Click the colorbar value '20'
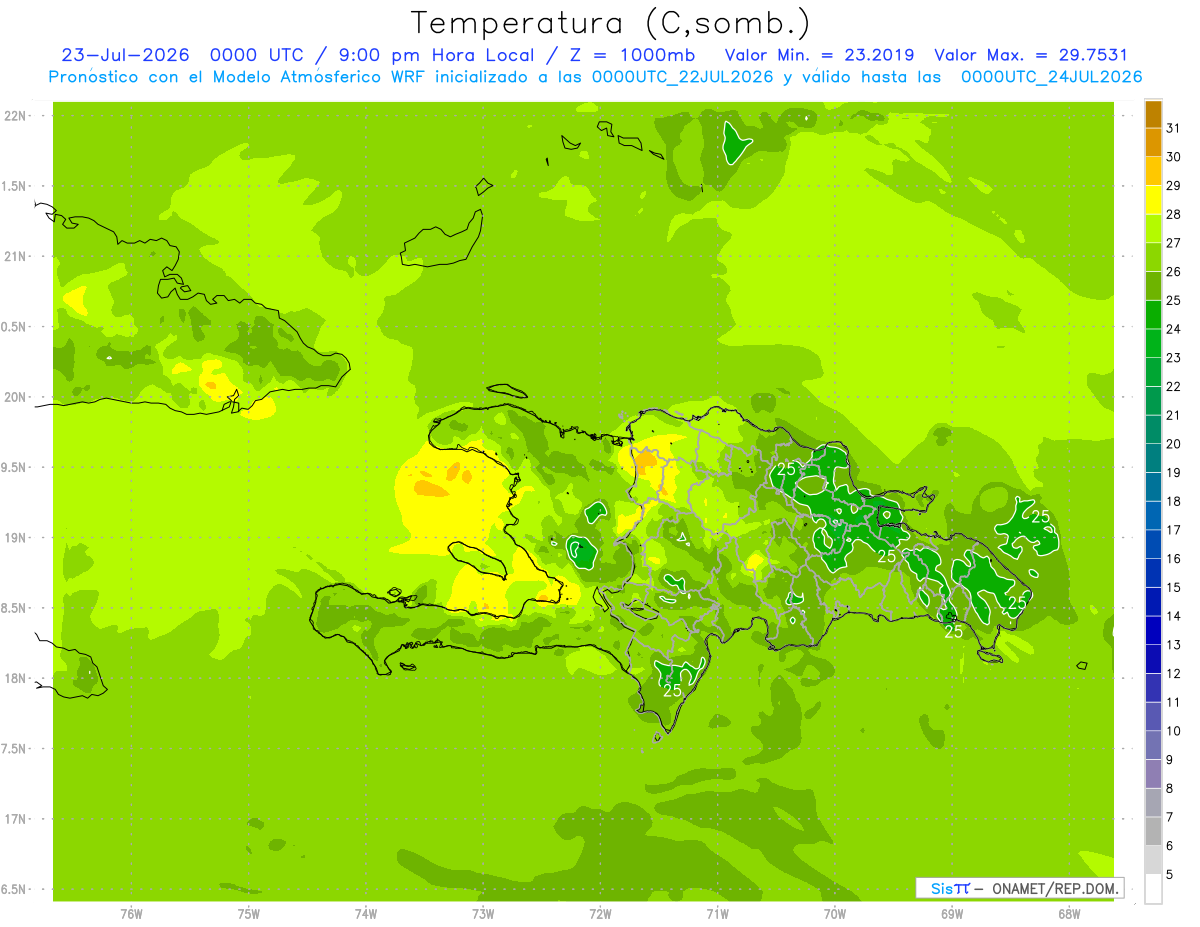The image size is (1200, 927). (1173, 444)
